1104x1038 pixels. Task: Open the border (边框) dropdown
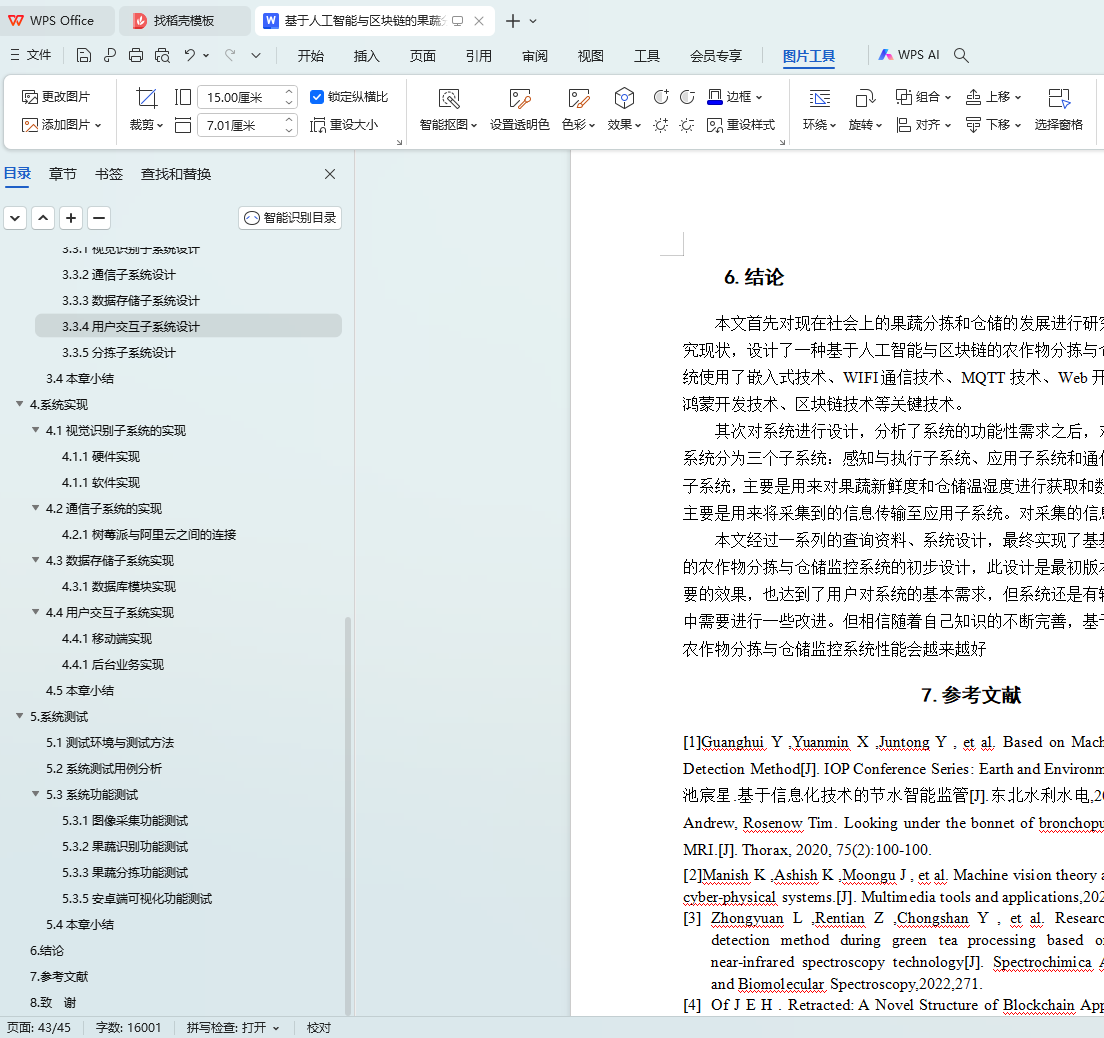(735, 97)
